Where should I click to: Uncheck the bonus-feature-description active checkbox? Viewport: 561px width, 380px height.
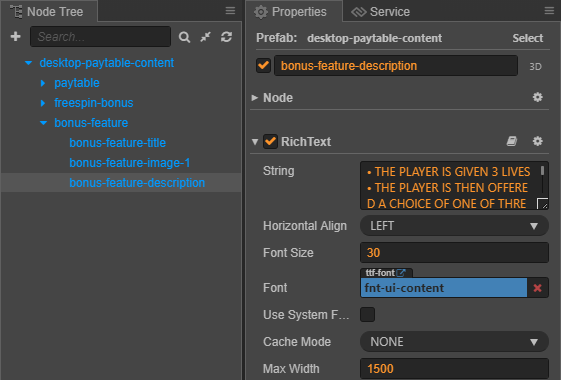pyautogui.click(x=263, y=65)
